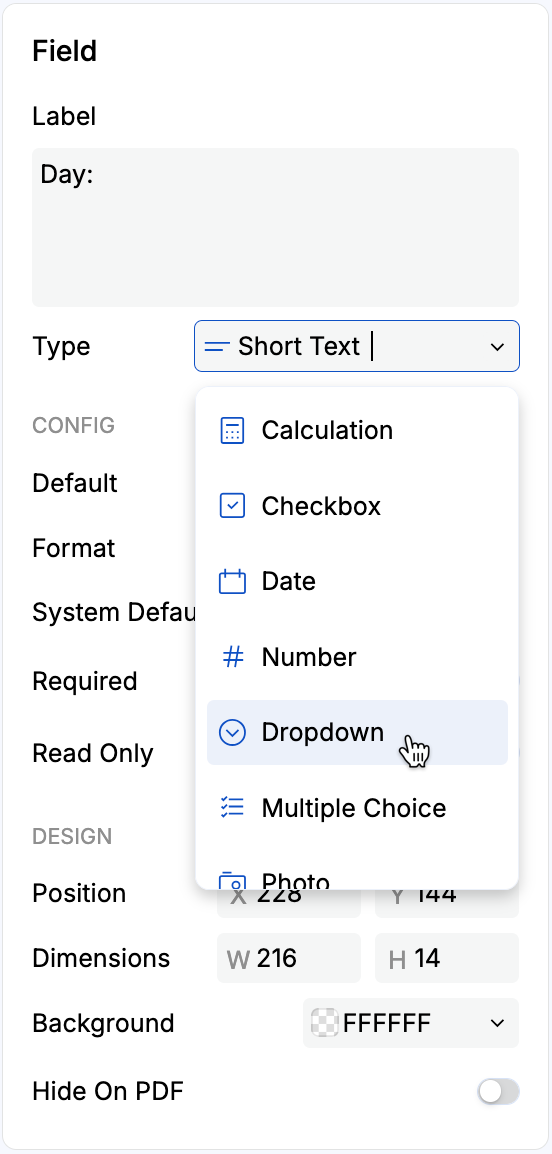The image size is (552, 1154).
Task: Click the Required setting label
Action: (x=85, y=682)
